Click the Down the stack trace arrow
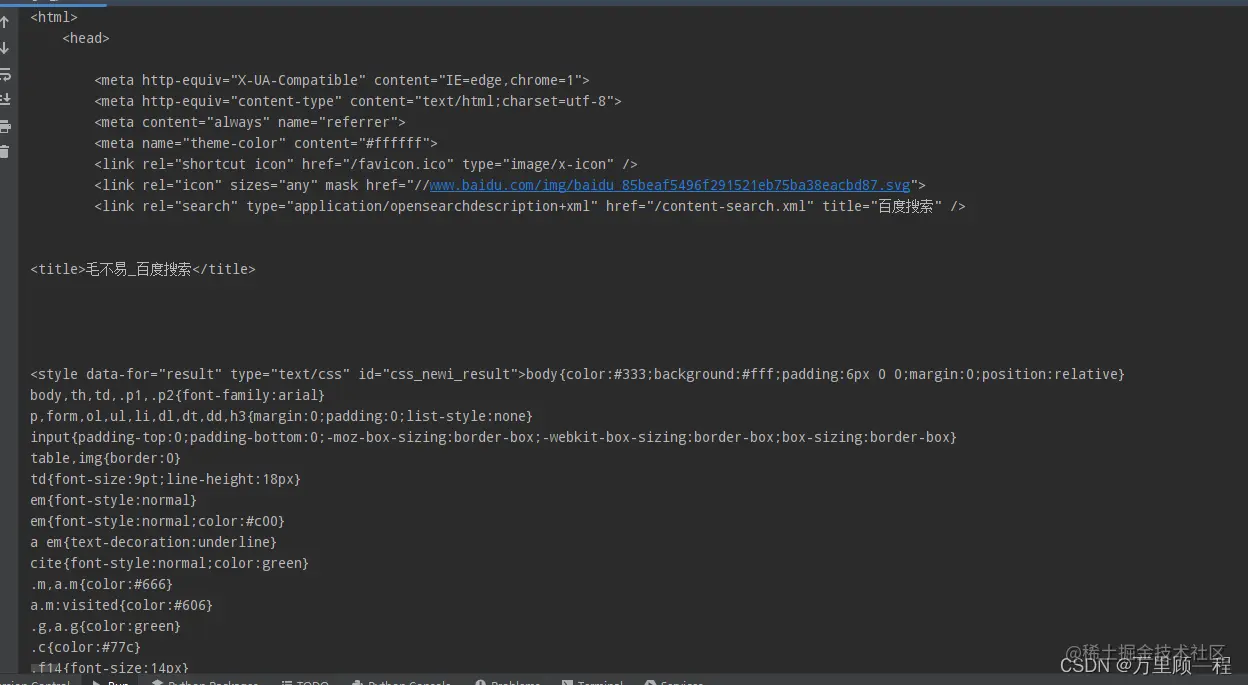1248x685 pixels. point(5,48)
